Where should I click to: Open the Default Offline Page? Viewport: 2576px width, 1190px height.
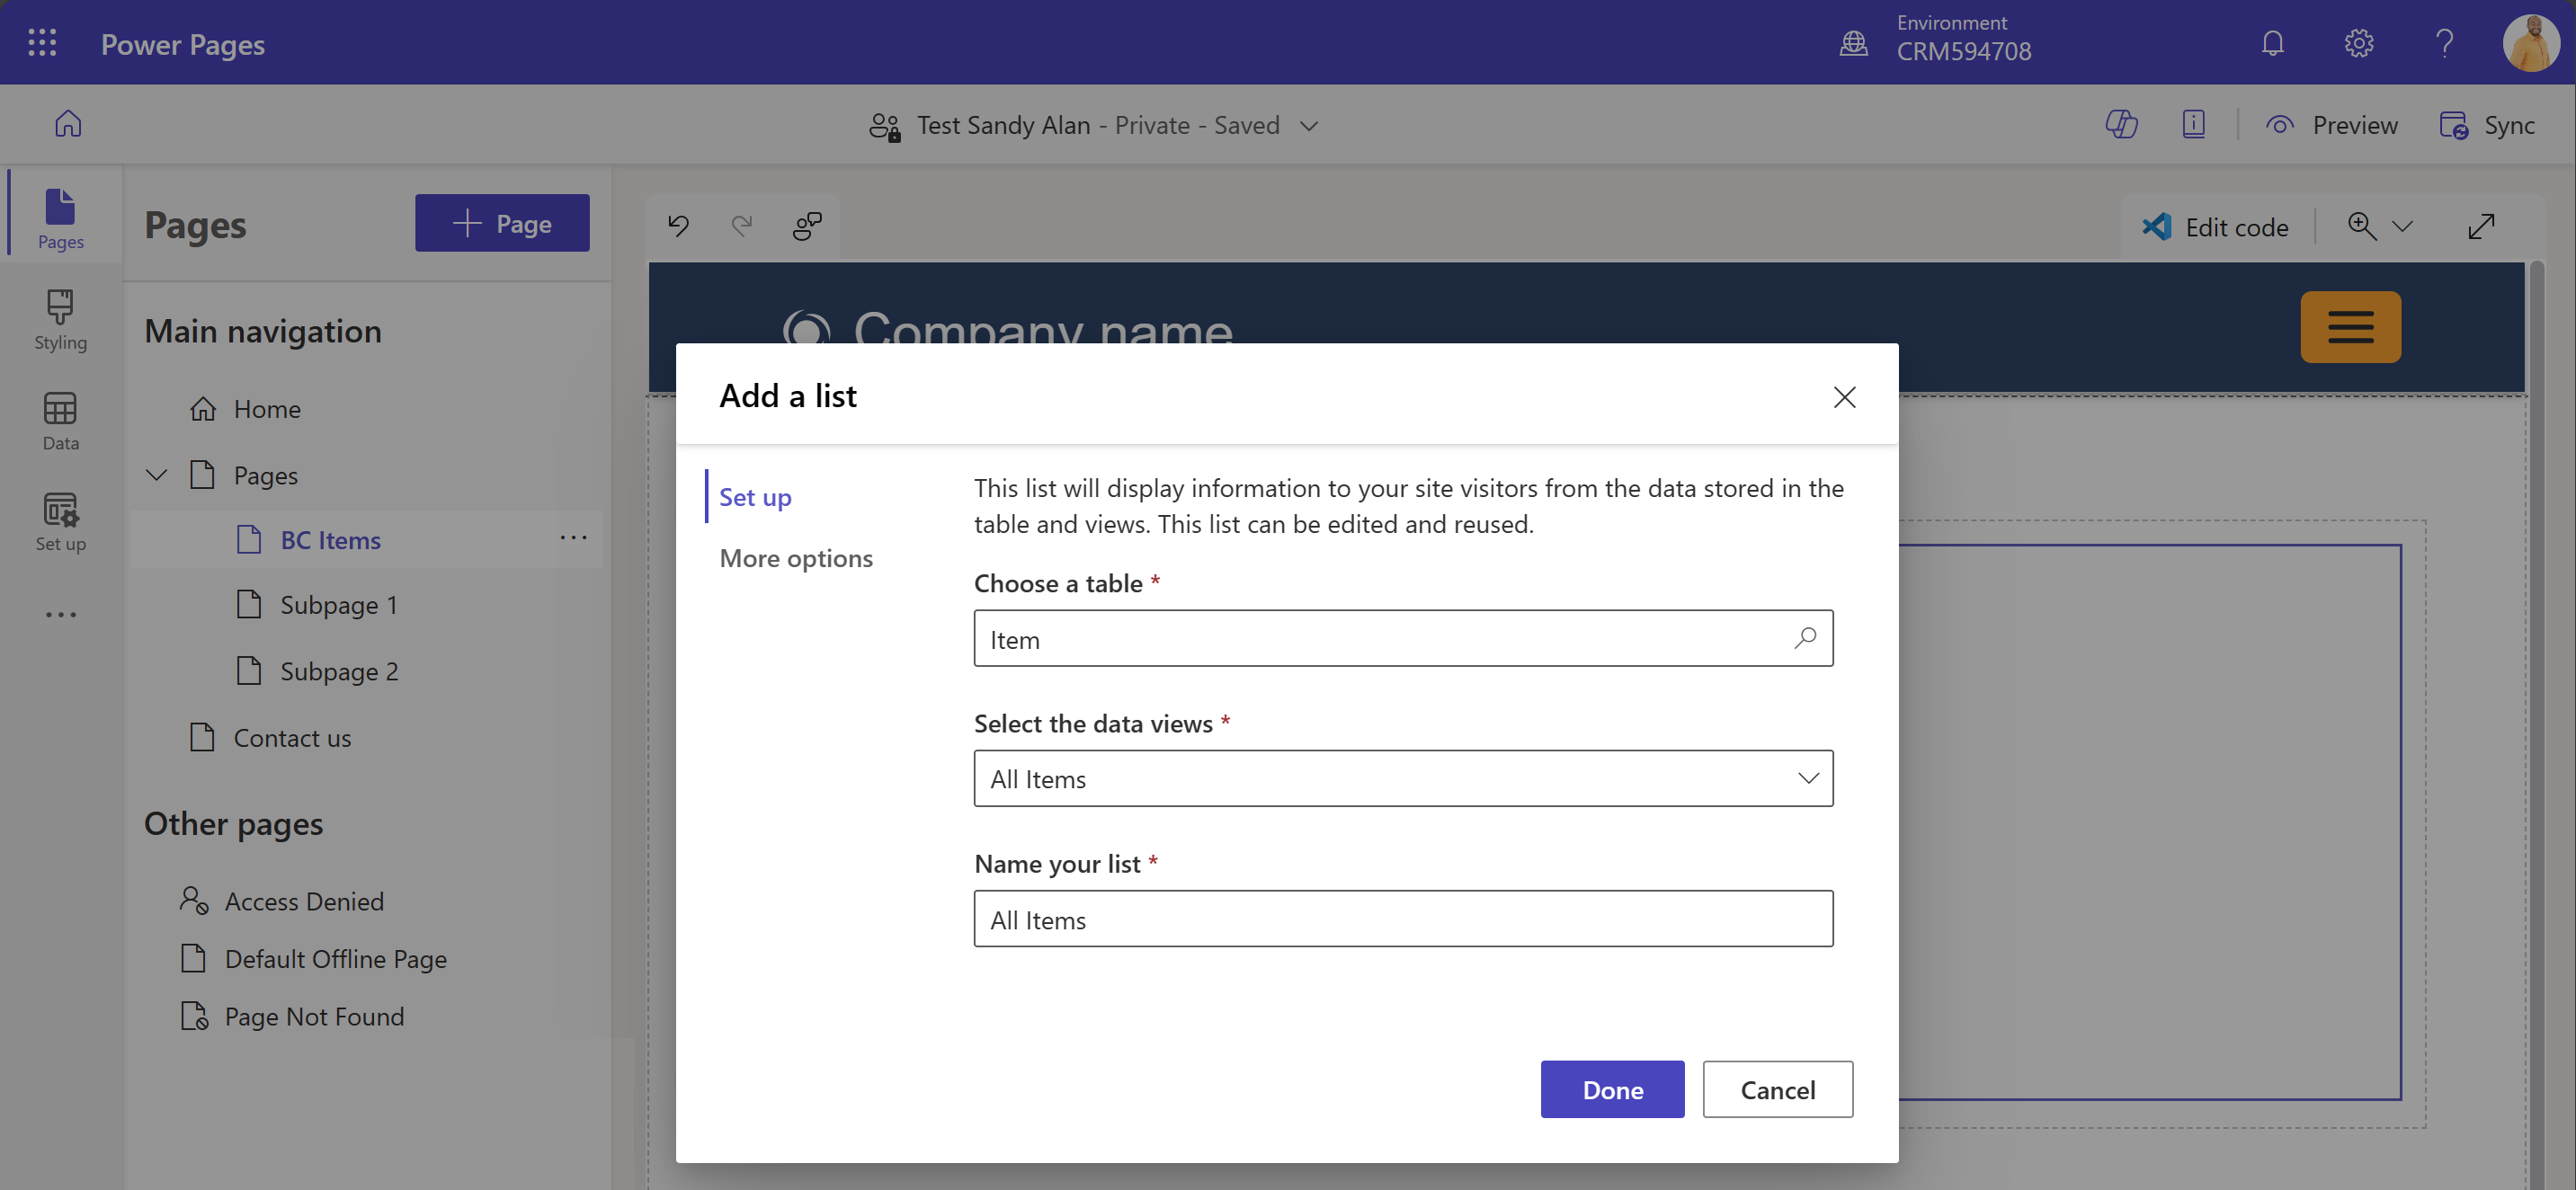click(335, 959)
